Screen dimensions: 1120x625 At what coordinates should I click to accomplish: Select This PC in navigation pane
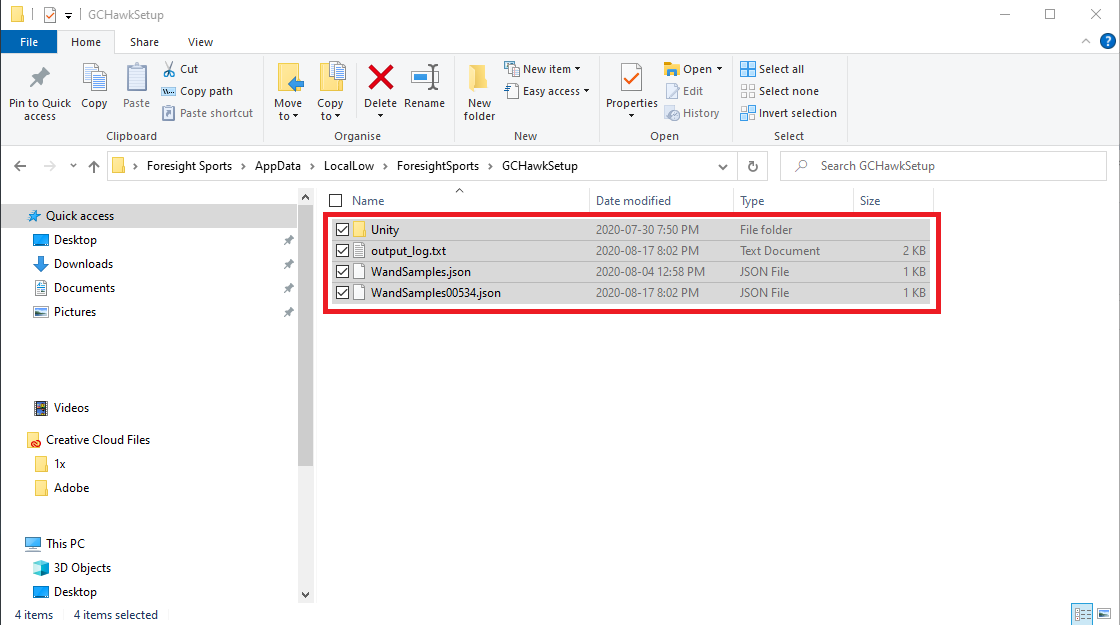point(65,544)
